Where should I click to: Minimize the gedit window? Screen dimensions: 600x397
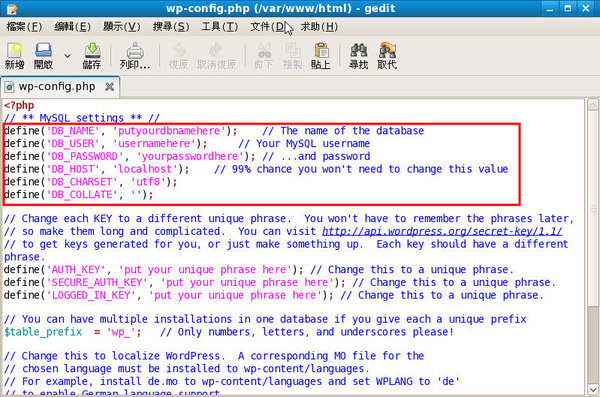pyautogui.click(x=550, y=8)
